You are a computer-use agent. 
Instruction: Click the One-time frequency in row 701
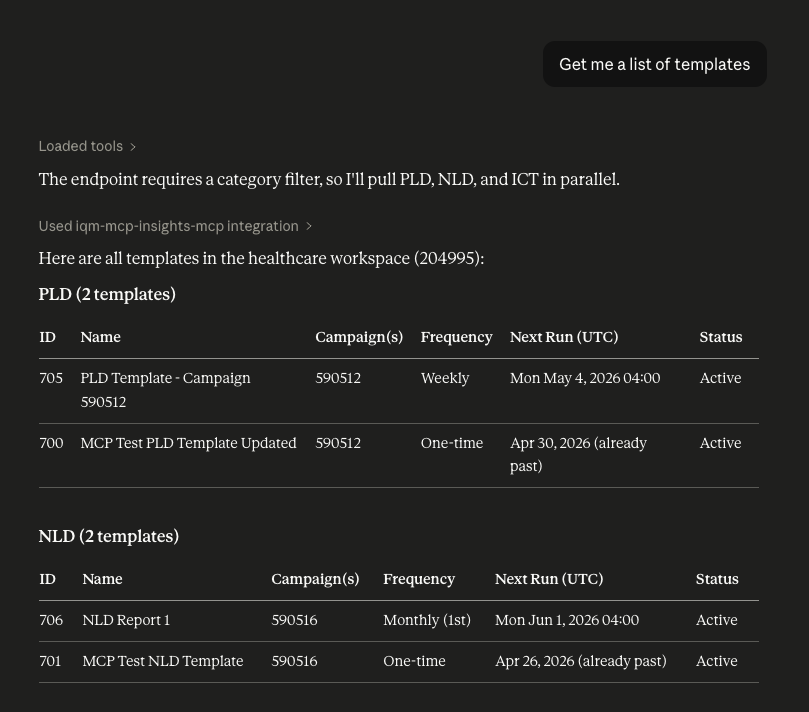pos(414,661)
